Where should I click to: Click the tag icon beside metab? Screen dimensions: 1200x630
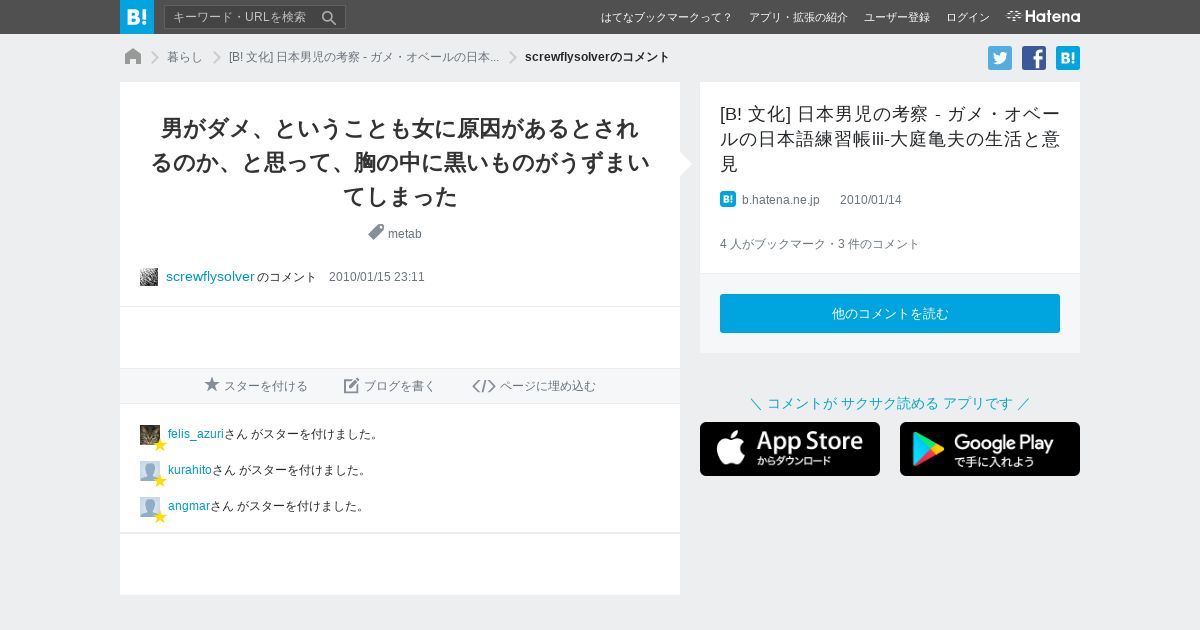376,232
